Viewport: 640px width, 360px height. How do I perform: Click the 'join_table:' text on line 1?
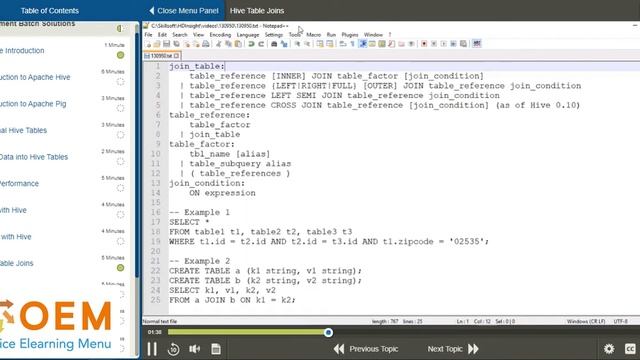tap(197, 66)
